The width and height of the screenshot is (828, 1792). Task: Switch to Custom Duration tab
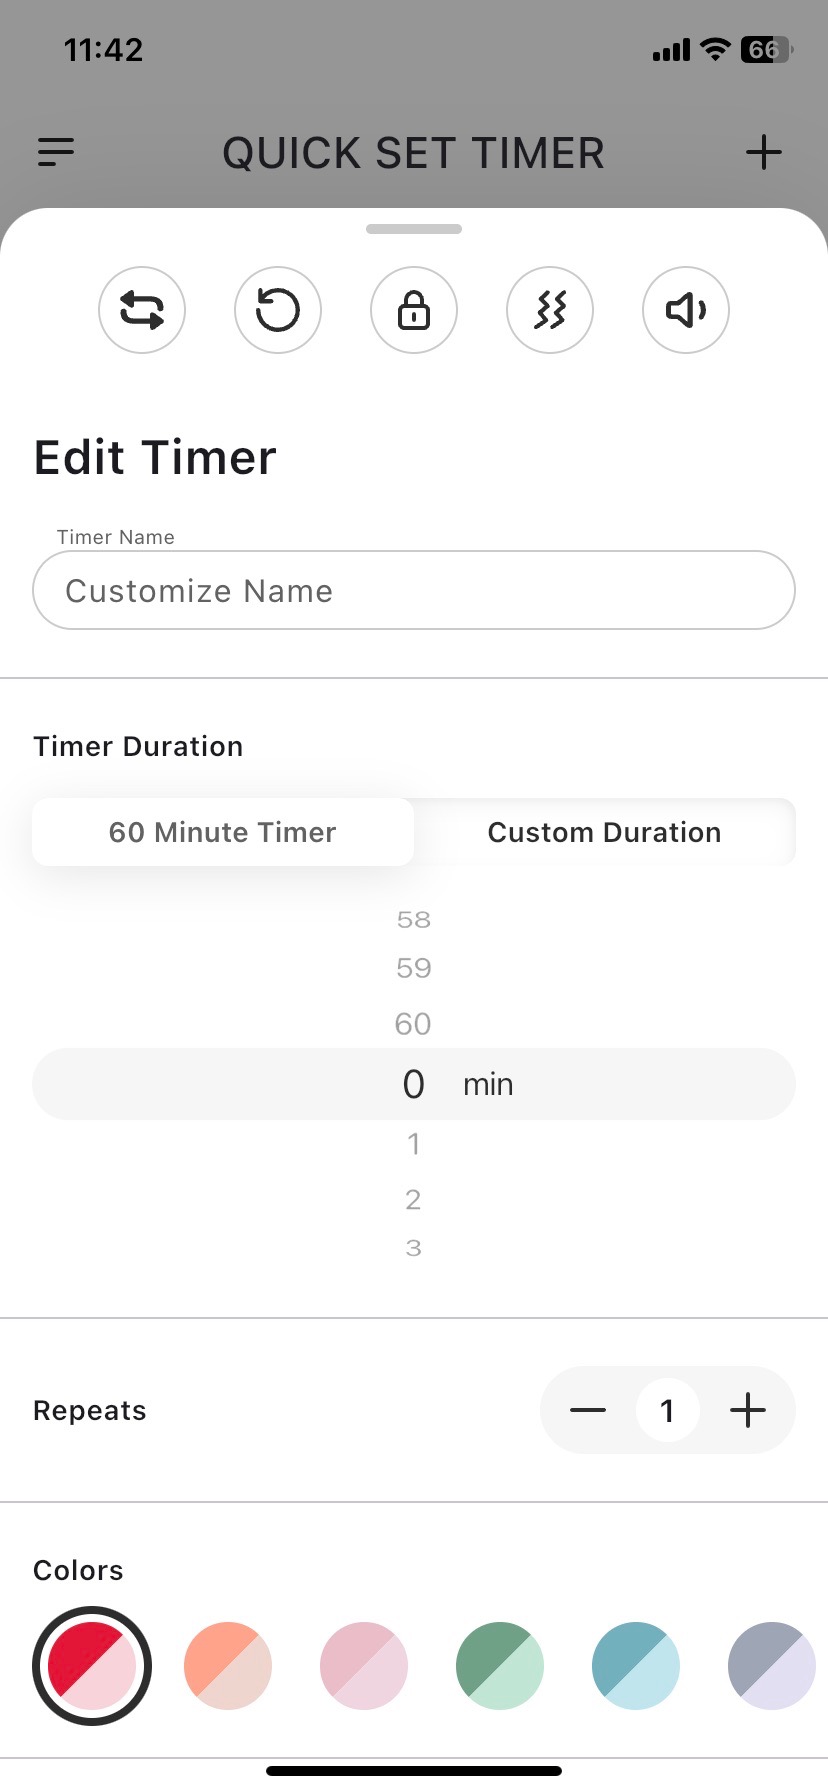(x=605, y=832)
